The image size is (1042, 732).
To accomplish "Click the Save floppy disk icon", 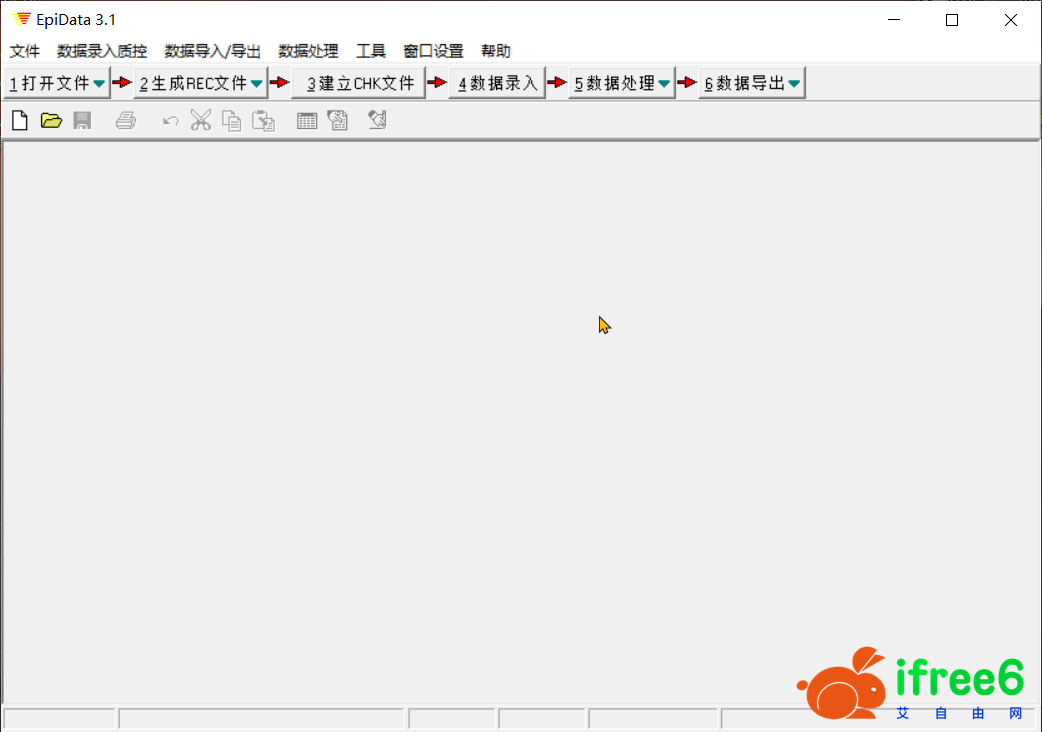I will coord(82,121).
